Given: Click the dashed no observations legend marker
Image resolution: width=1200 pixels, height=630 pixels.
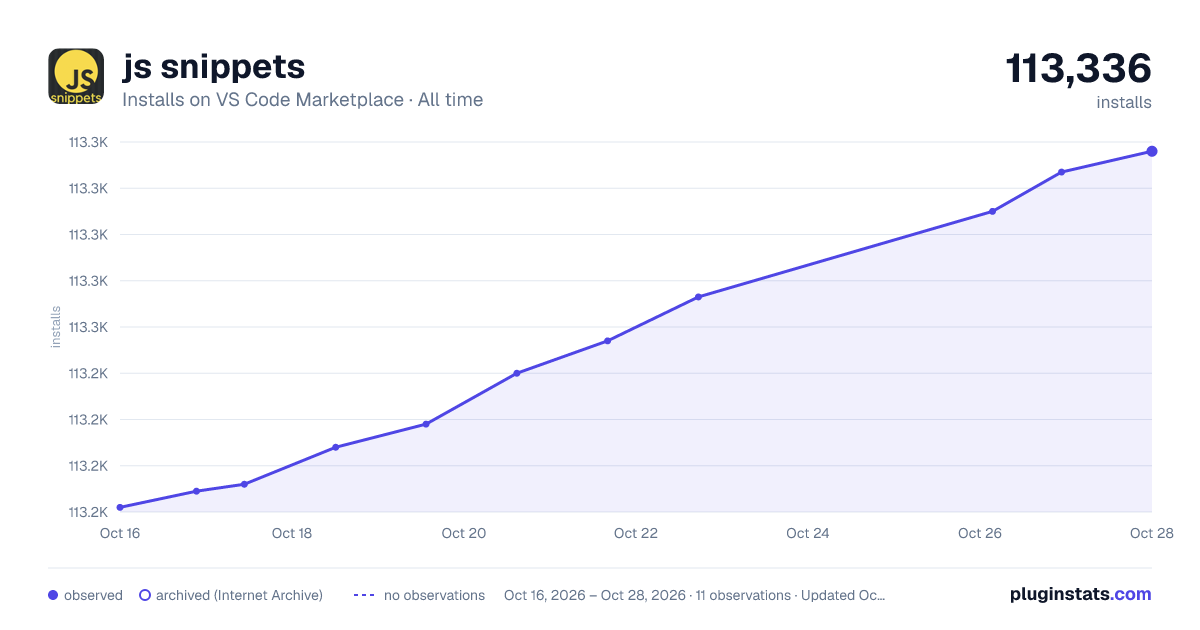Looking at the screenshot, I should 364,595.
